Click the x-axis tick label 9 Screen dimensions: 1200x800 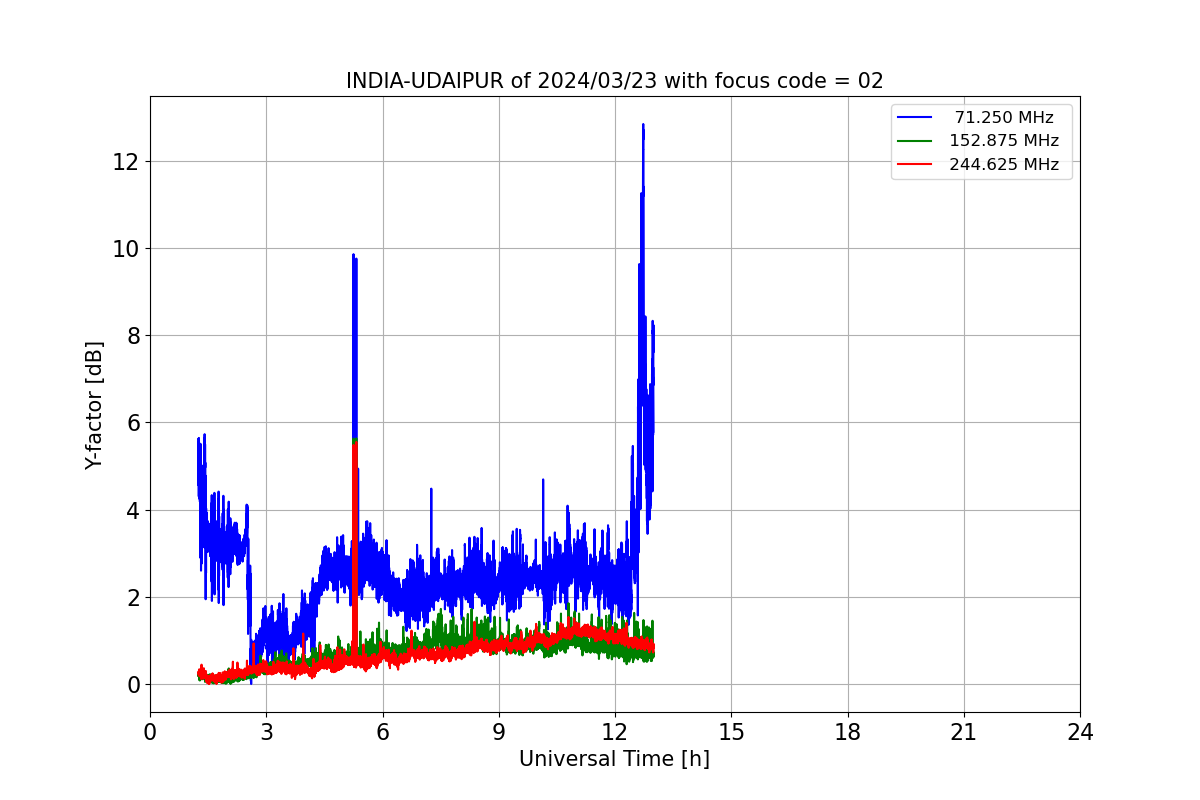click(x=499, y=732)
